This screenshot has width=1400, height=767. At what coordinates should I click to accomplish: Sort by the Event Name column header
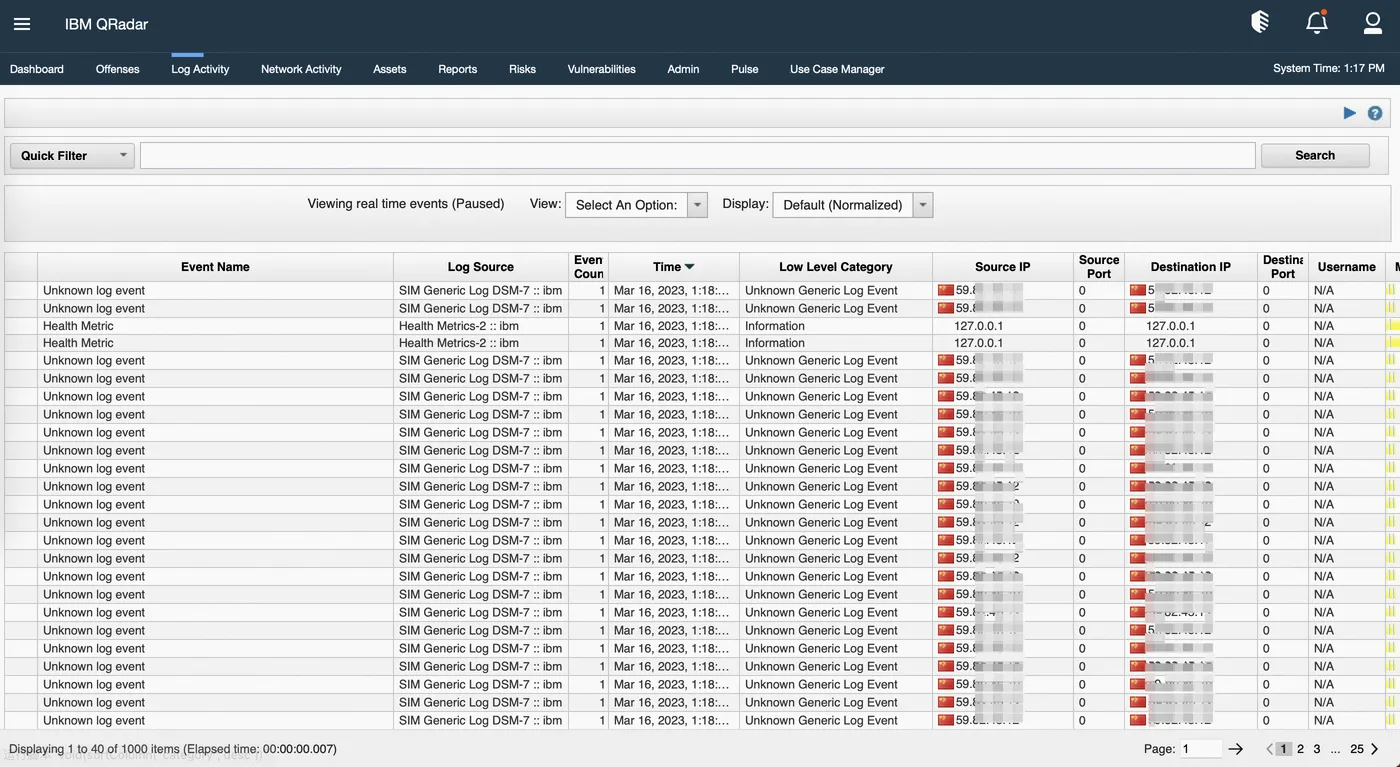coord(215,267)
